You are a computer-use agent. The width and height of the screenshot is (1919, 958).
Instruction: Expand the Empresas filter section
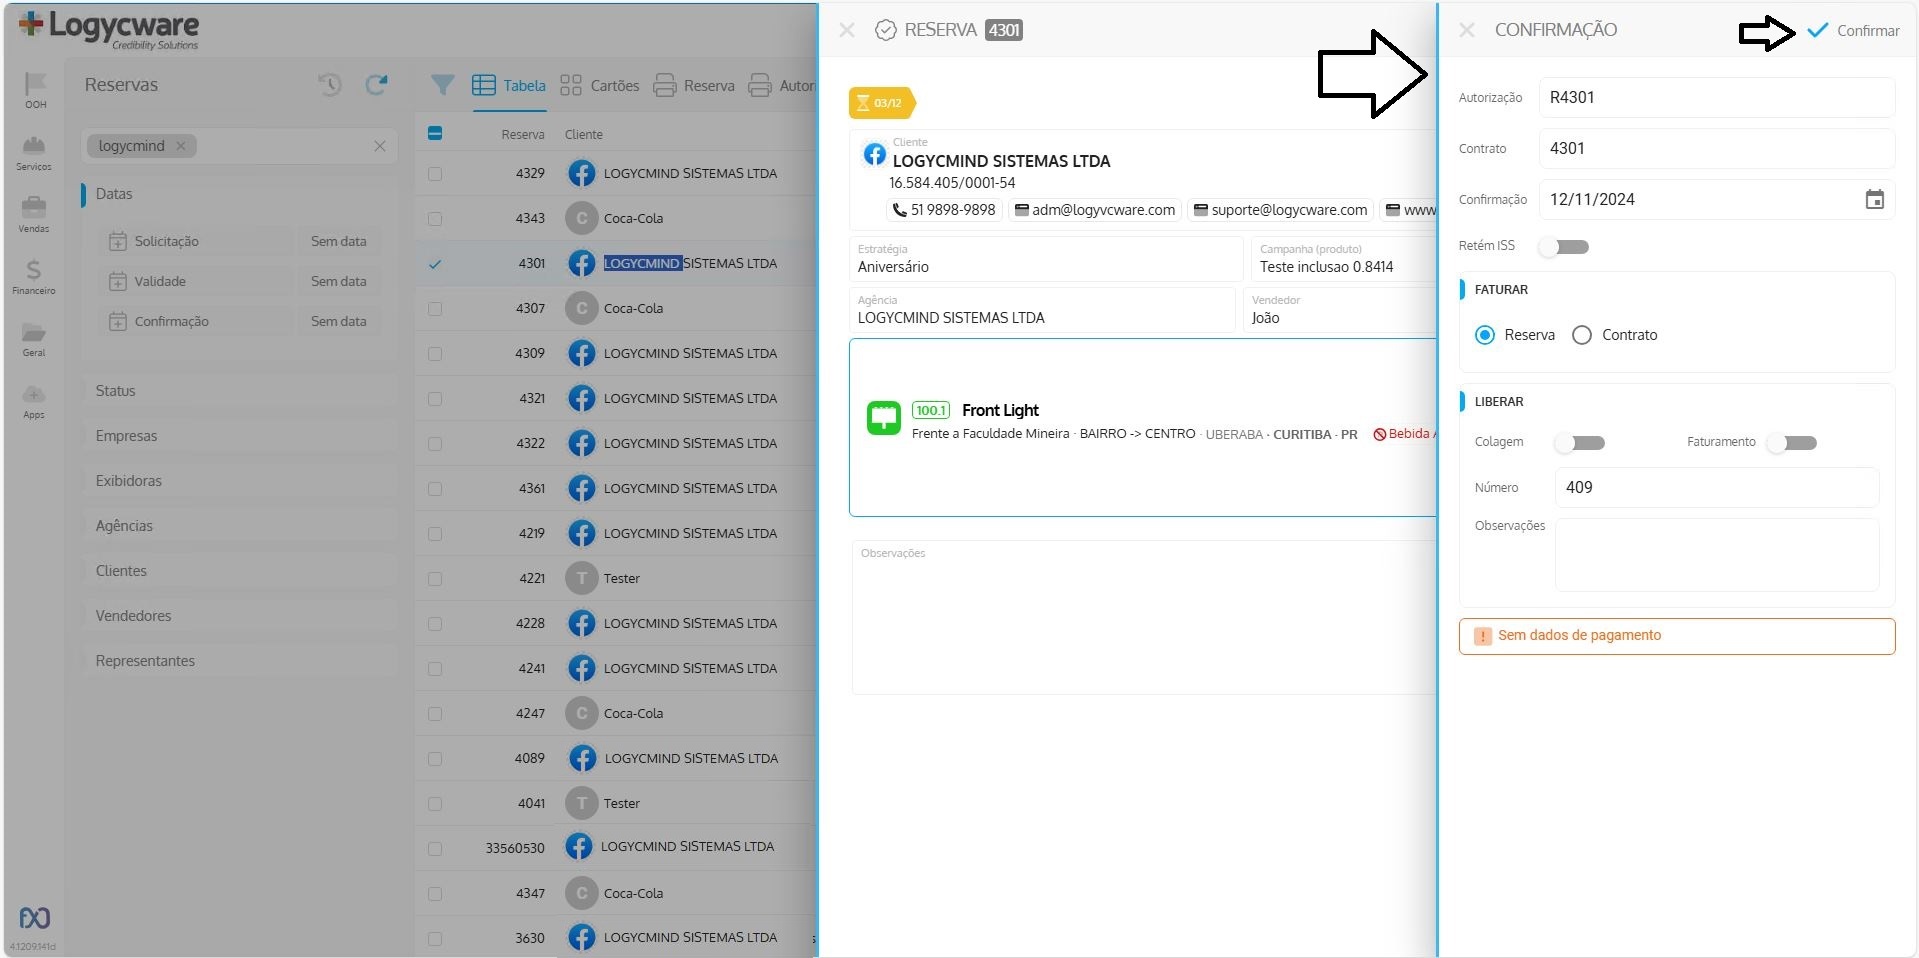tap(239, 436)
